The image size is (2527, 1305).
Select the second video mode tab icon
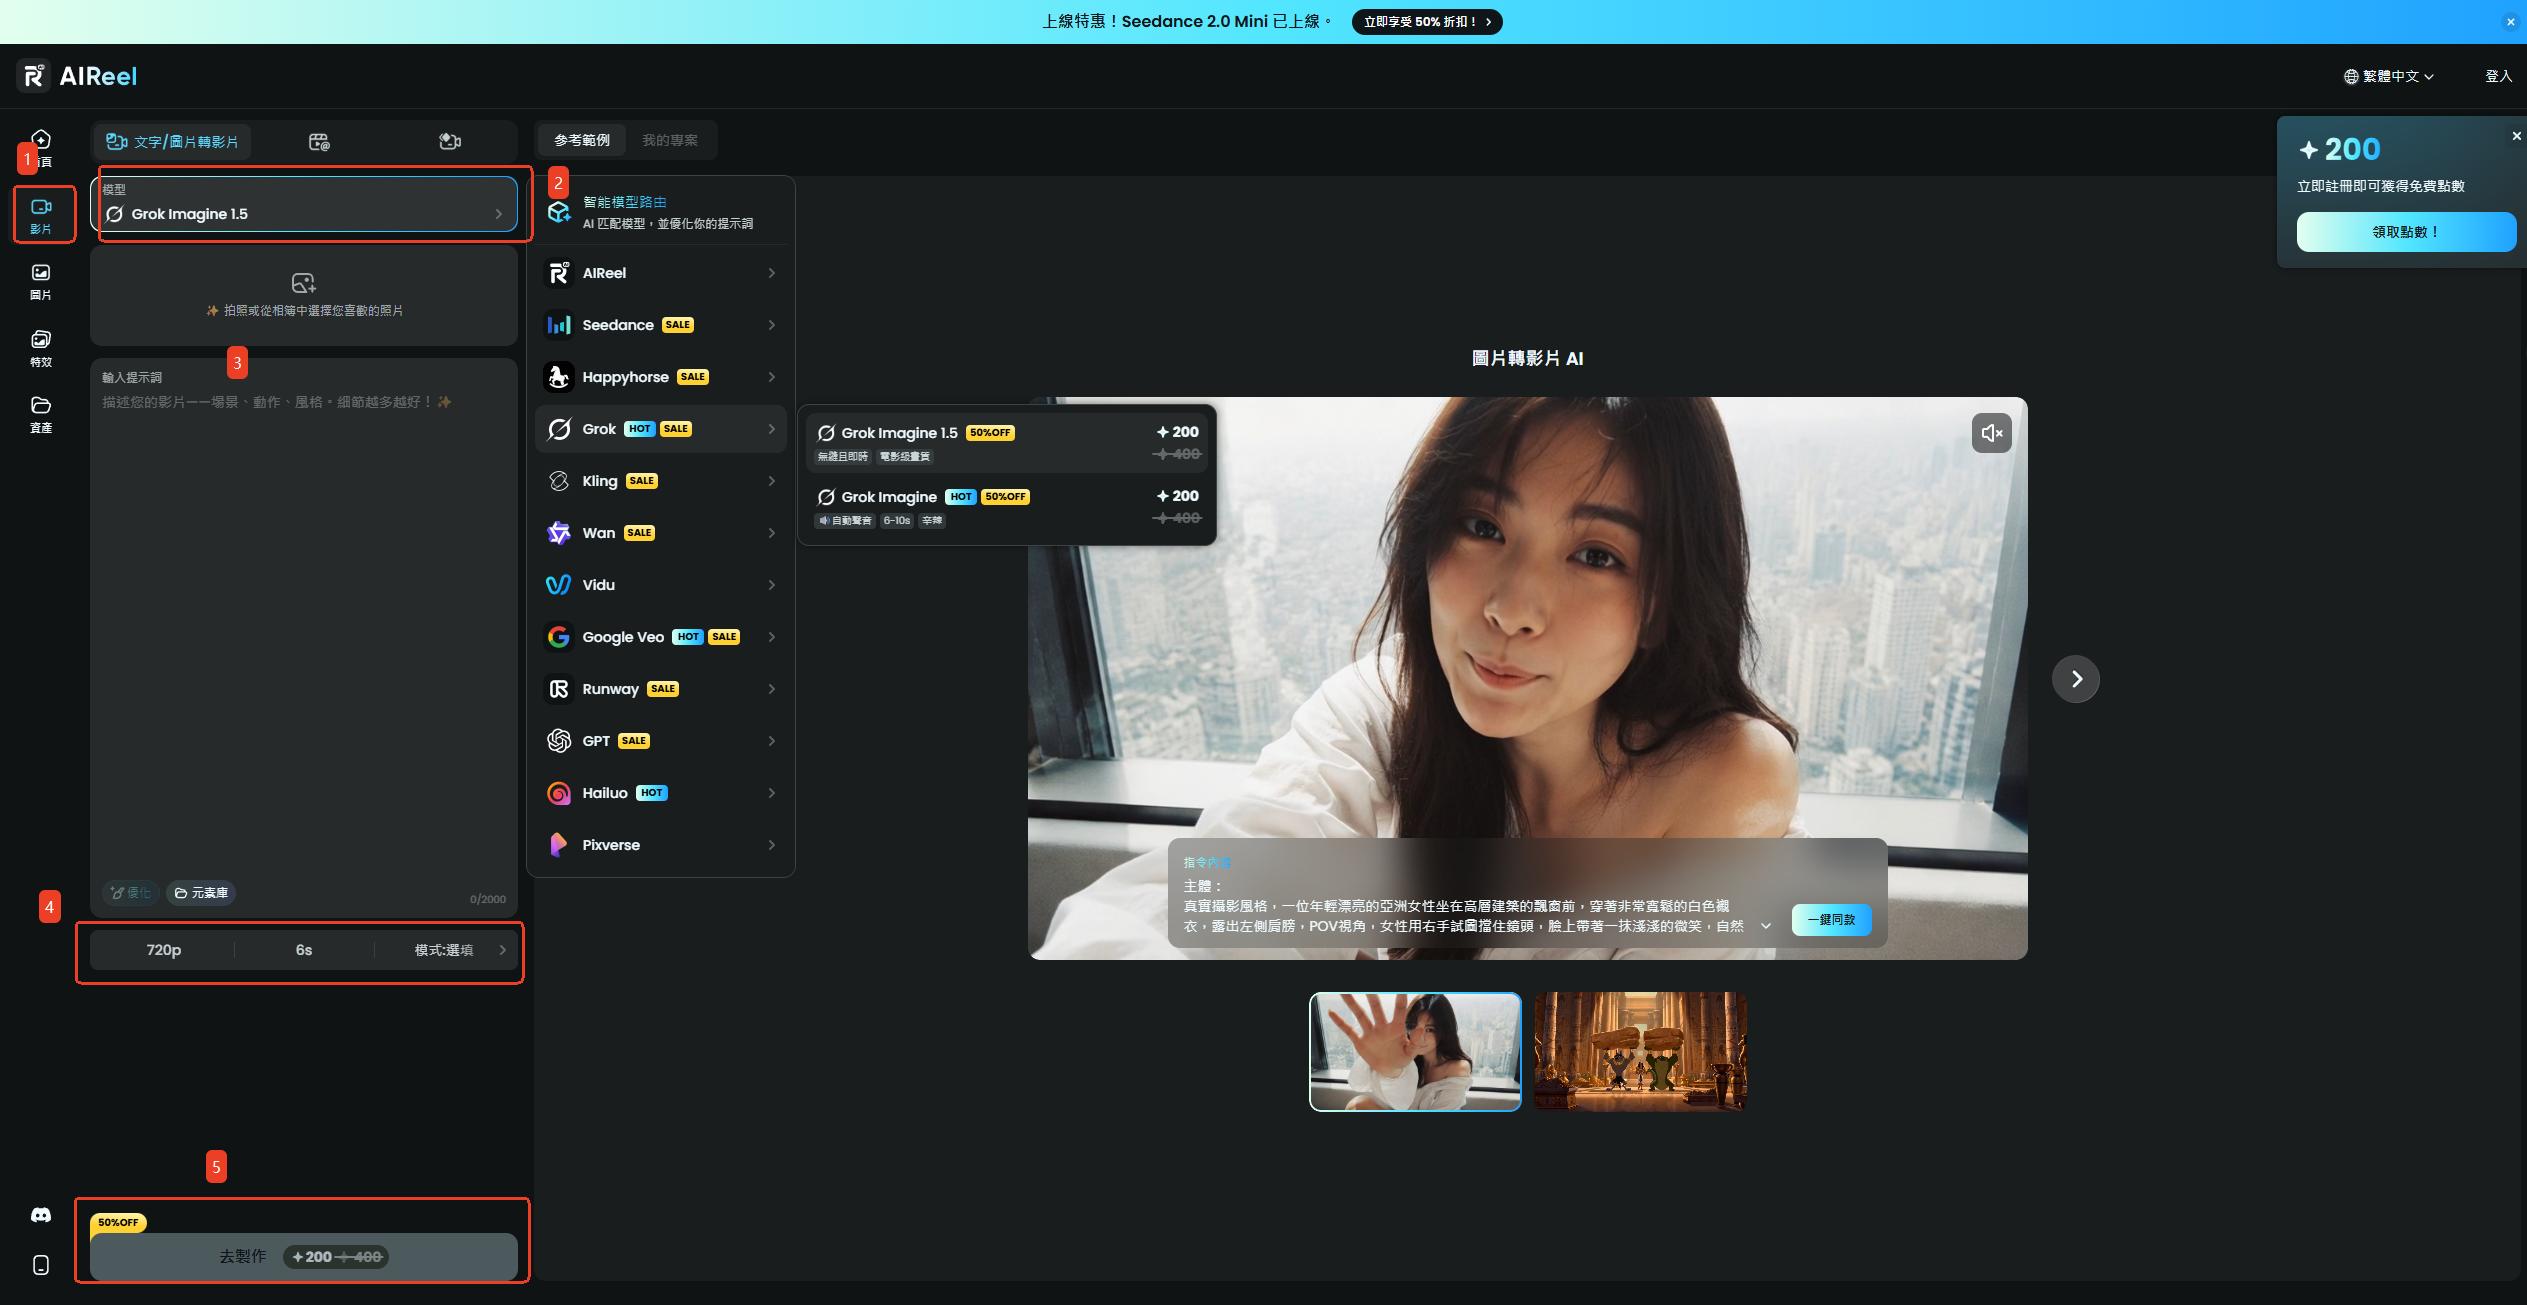point(319,142)
